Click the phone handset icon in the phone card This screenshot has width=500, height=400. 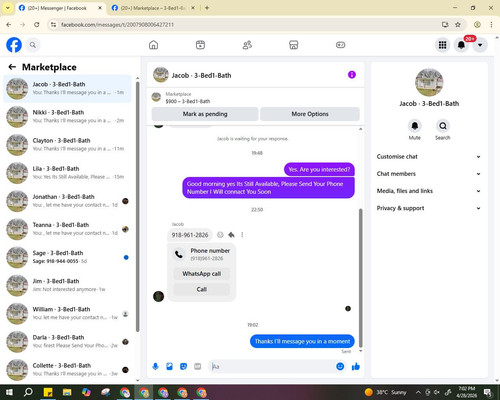(179, 254)
